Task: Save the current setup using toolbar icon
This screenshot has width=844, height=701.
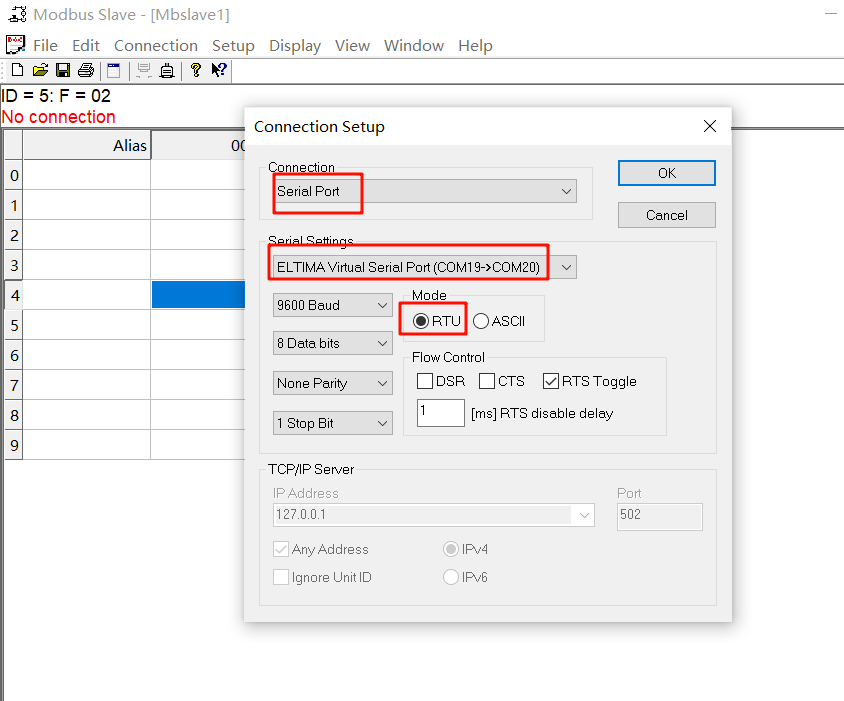Action: [x=63, y=70]
